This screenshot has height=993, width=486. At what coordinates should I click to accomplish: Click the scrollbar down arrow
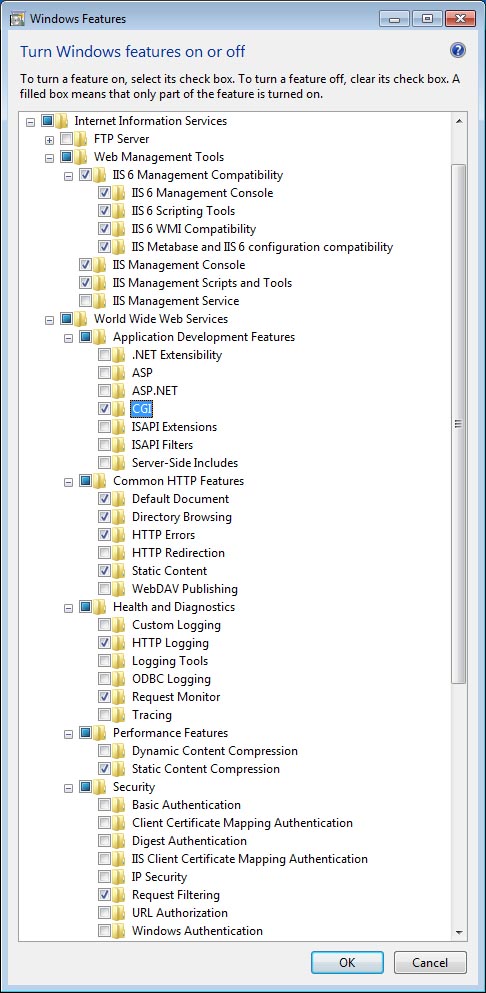pyautogui.click(x=459, y=932)
